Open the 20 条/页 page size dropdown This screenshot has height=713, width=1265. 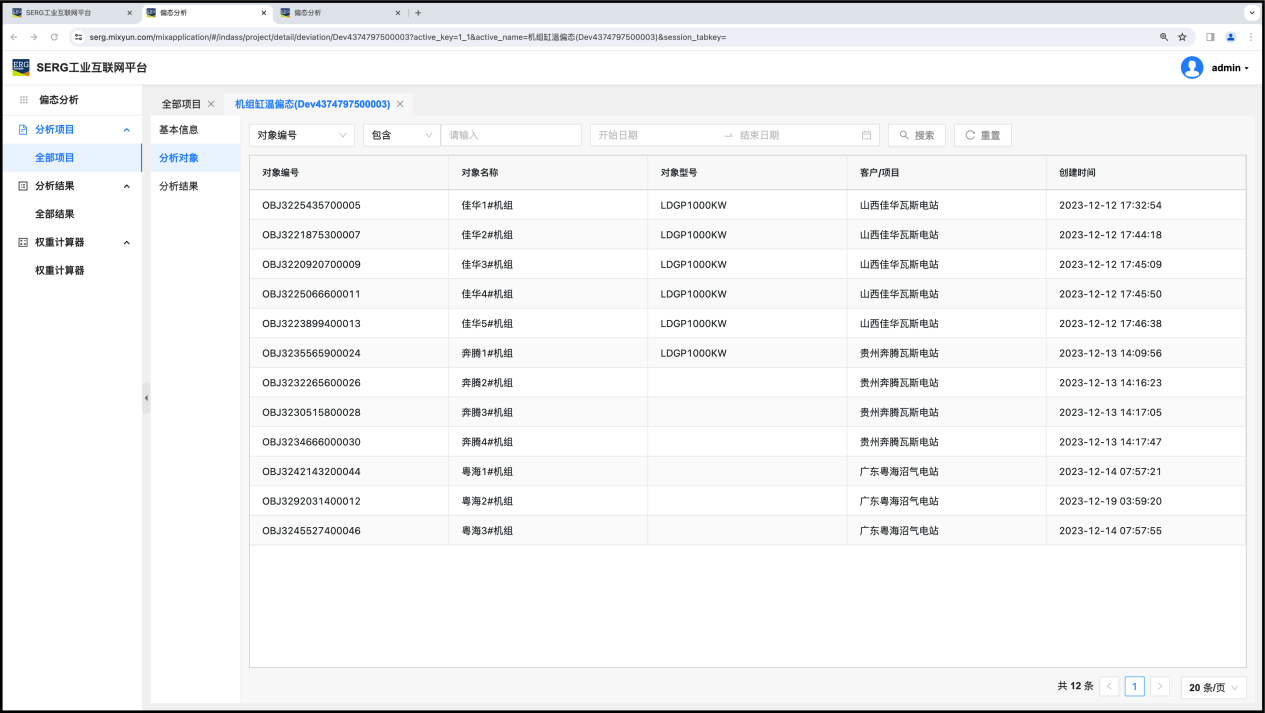tap(1213, 687)
